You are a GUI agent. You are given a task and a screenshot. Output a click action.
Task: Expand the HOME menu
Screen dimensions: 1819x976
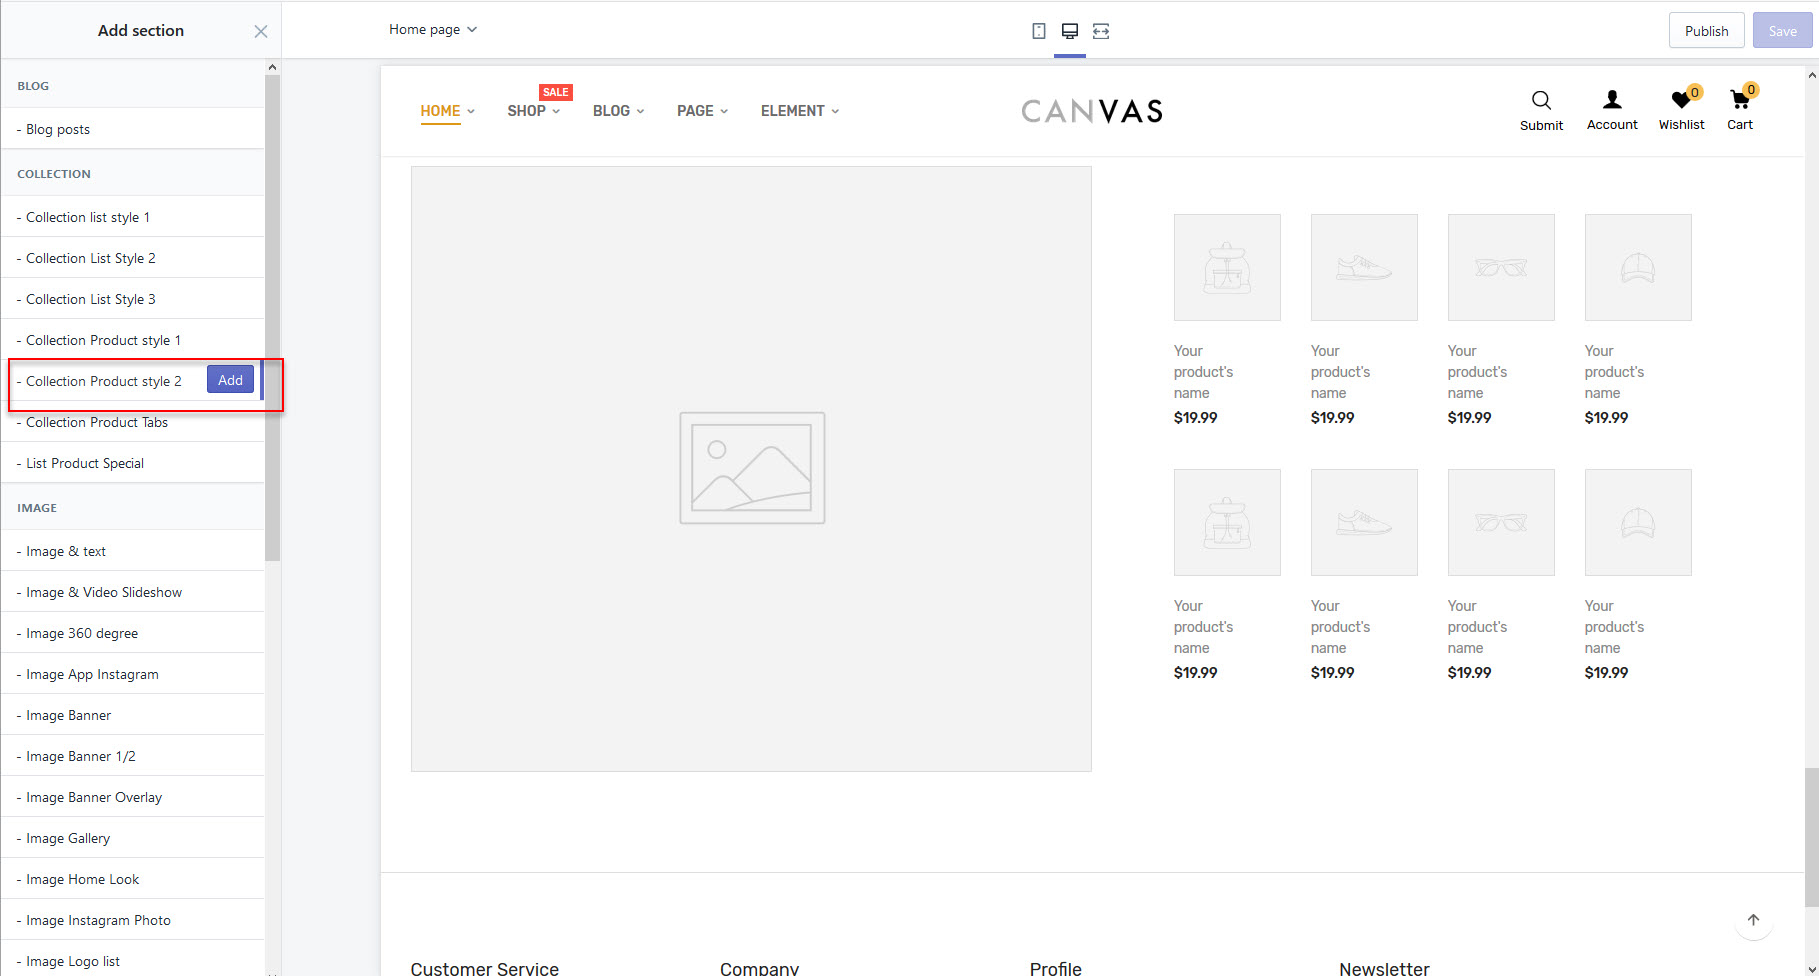click(447, 111)
